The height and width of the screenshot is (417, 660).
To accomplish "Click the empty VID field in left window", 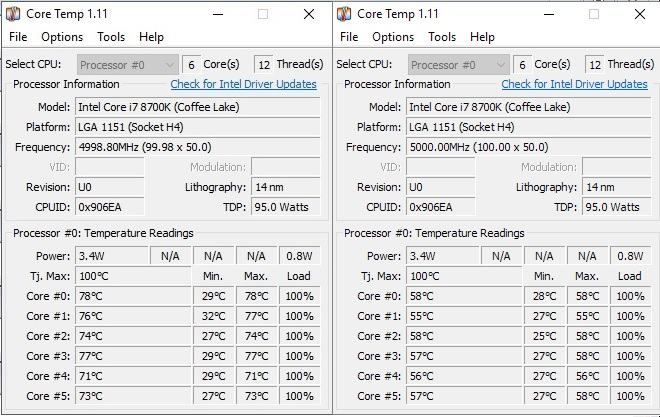I will point(110,167).
